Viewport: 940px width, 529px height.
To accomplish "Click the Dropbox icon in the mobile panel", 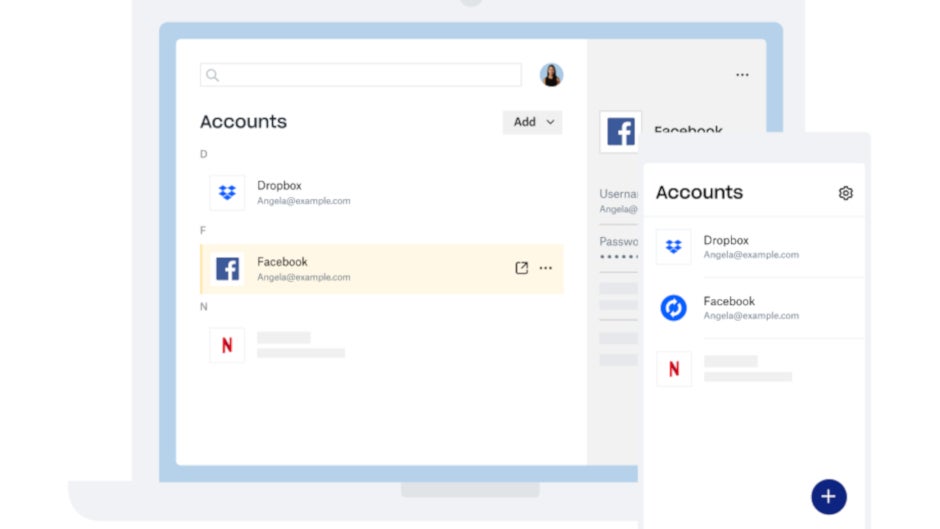I will click(673, 247).
